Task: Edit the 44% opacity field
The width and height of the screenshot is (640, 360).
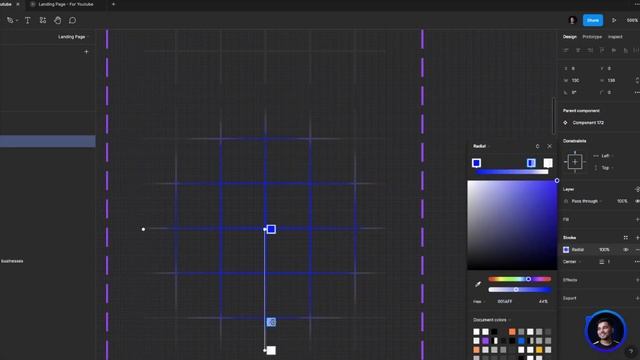Action: 543,302
